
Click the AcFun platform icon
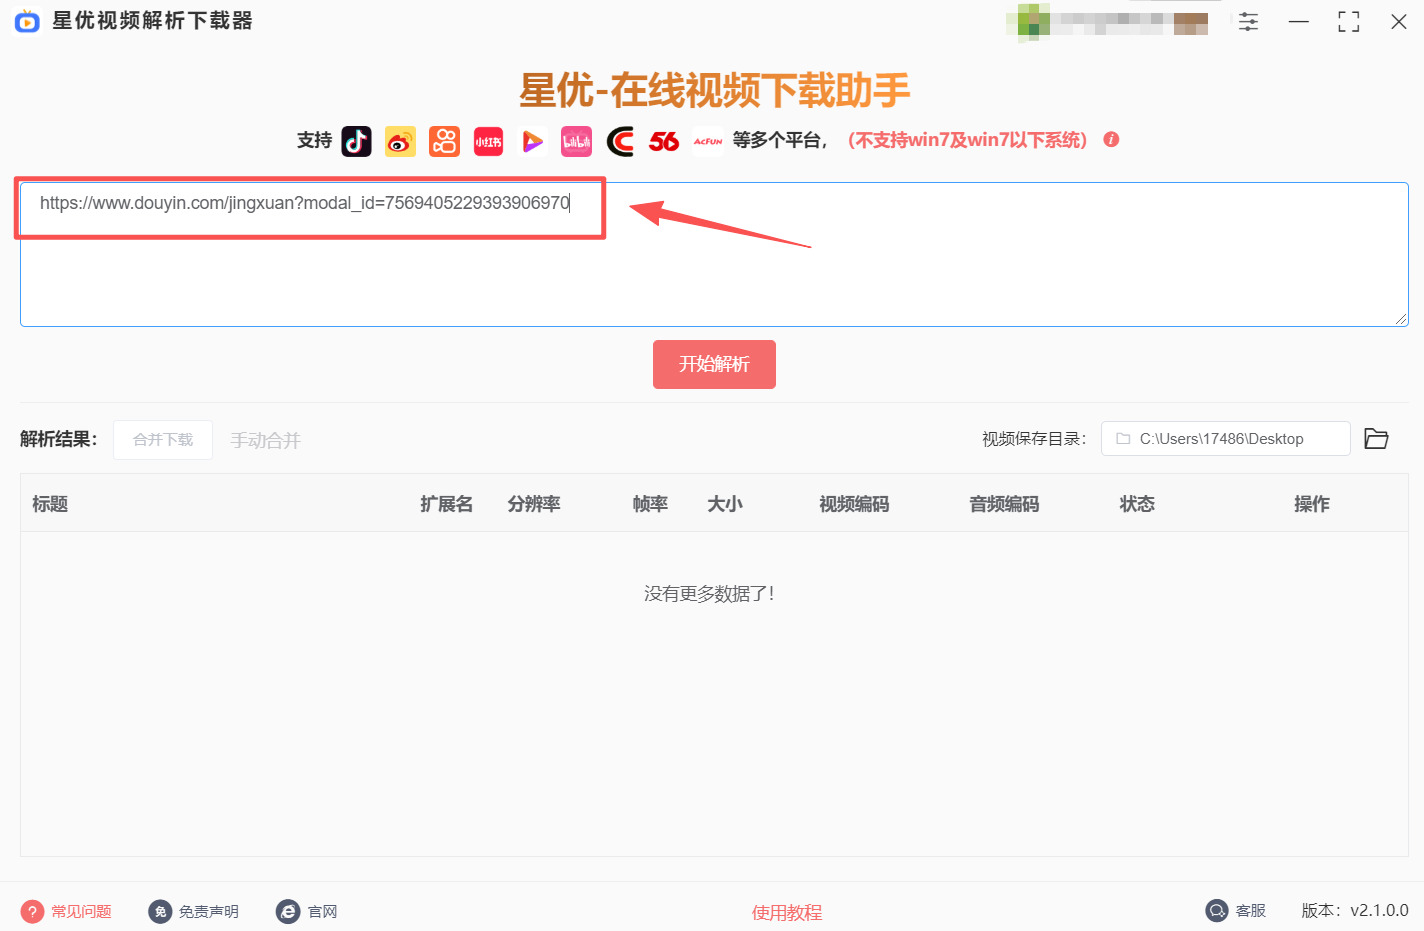pos(707,141)
